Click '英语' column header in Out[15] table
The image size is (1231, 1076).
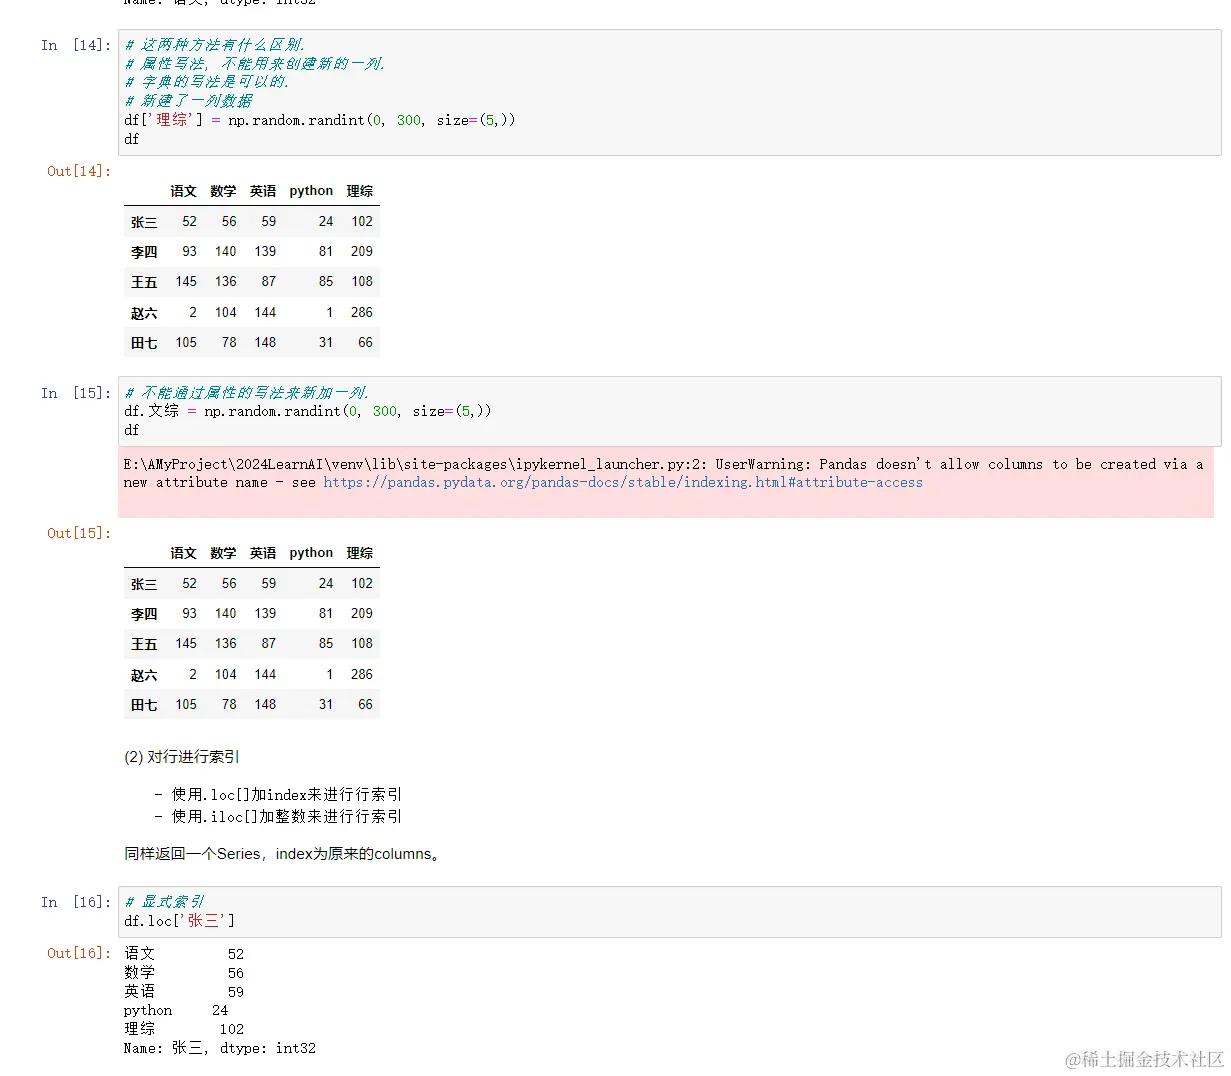coord(263,553)
